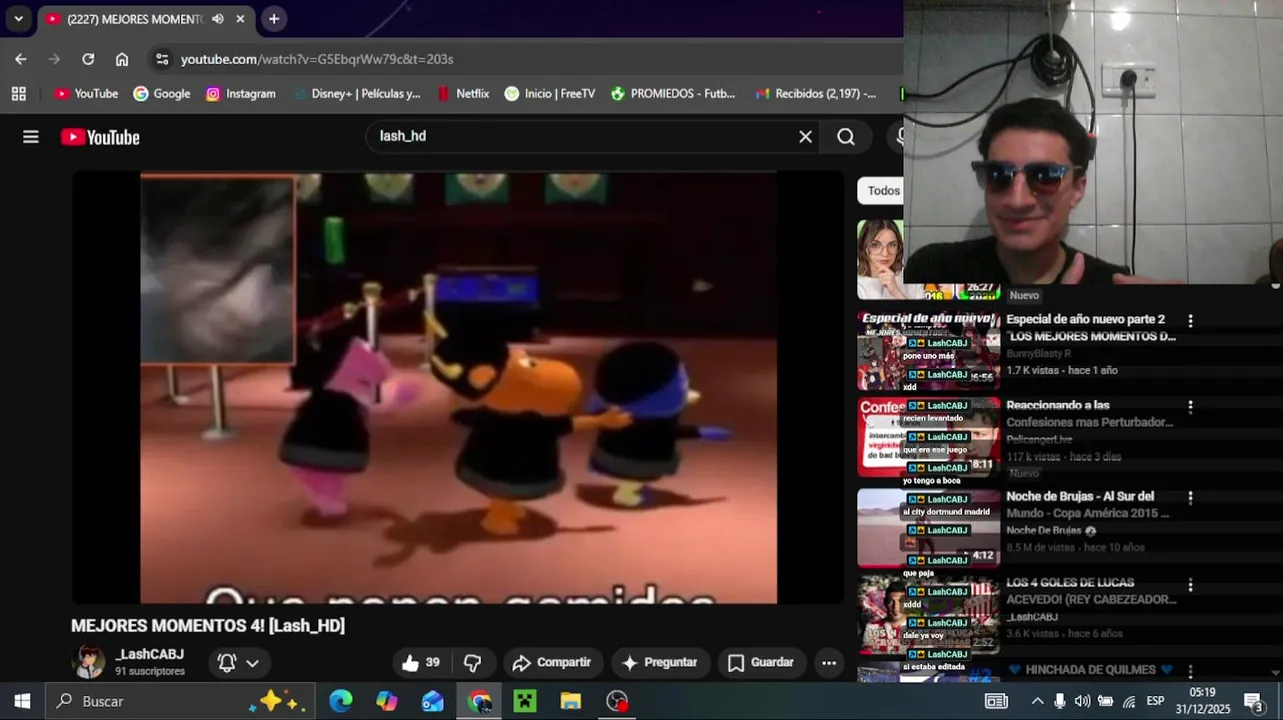Open options for Noche de Brujas video

click(x=1190, y=497)
